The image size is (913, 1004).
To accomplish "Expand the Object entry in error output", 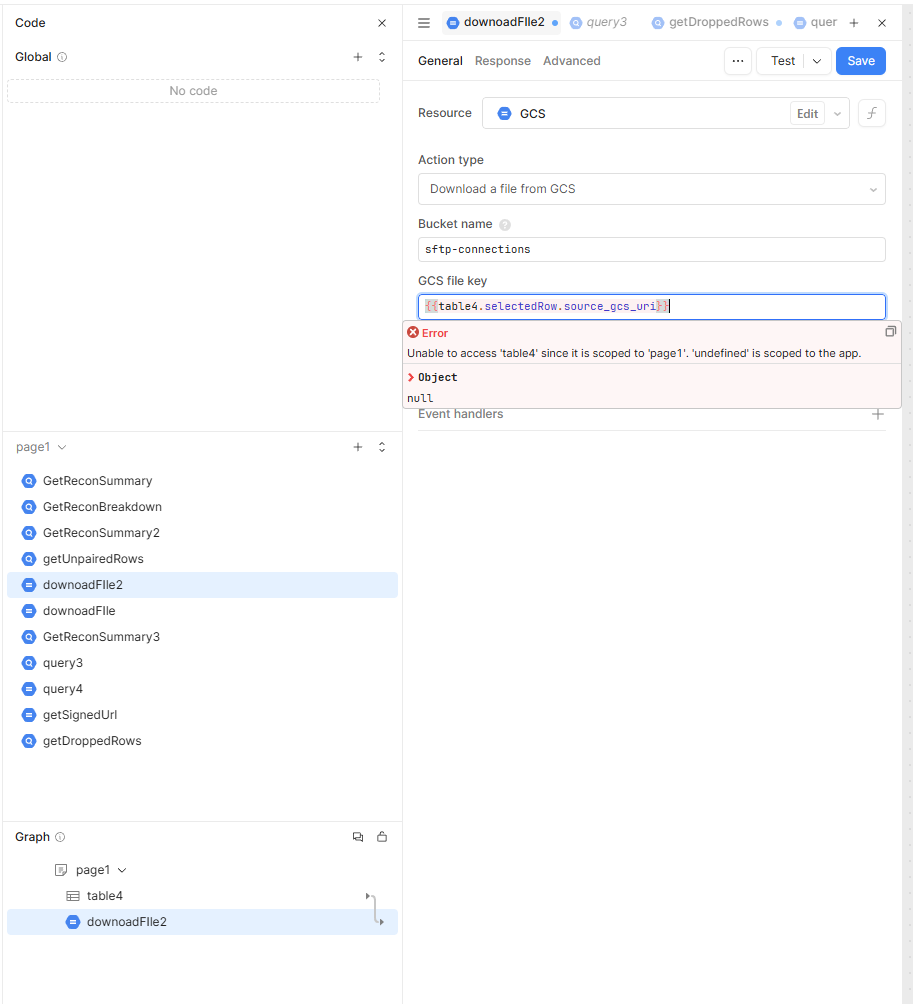I will tap(411, 377).
